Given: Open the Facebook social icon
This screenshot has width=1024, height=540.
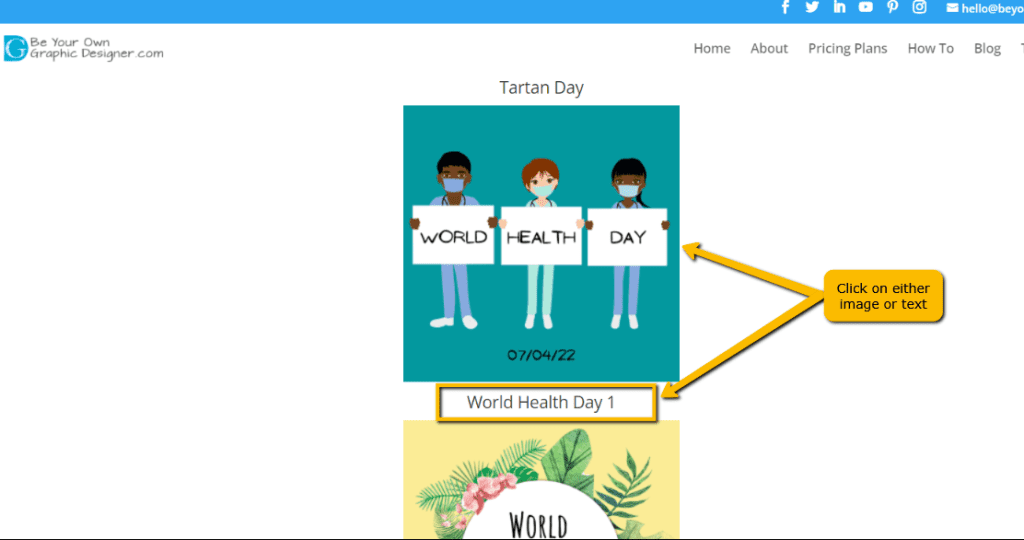Looking at the screenshot, I should point(785,7).
